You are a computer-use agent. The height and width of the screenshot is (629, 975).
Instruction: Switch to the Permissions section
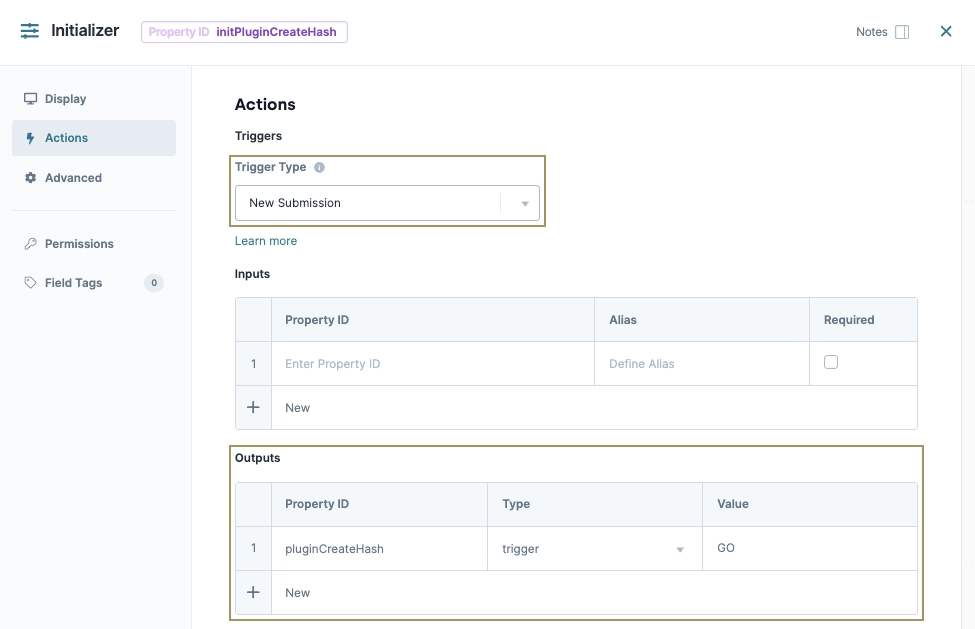80,243
